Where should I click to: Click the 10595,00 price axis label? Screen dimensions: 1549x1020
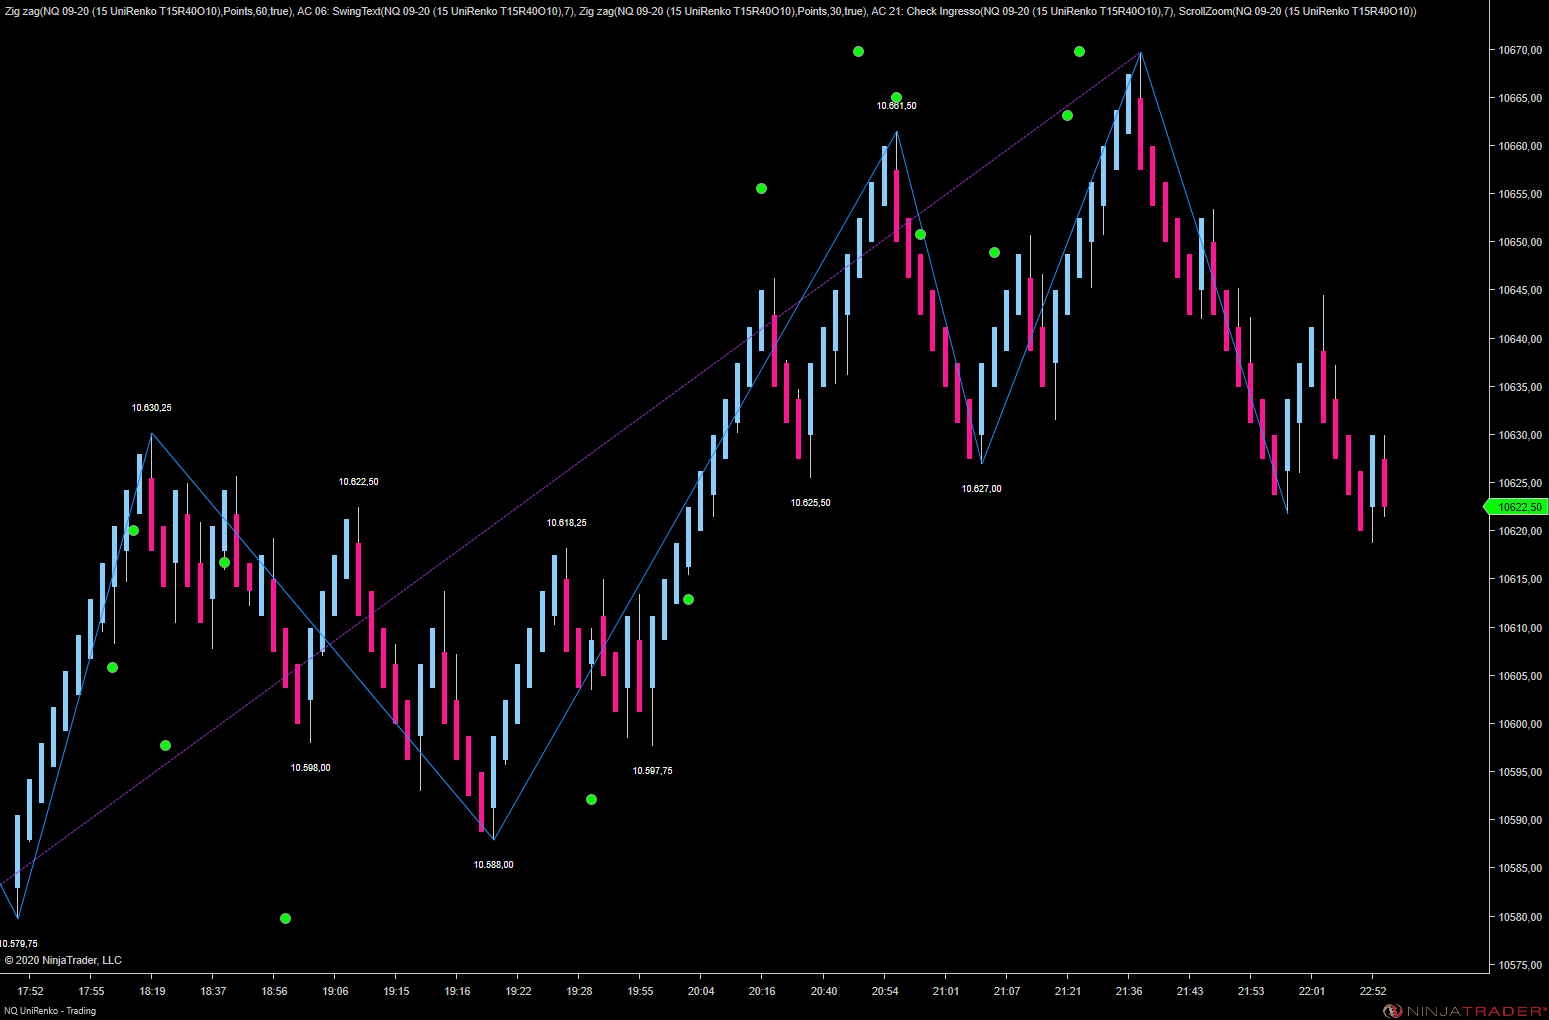point(1519,772)
